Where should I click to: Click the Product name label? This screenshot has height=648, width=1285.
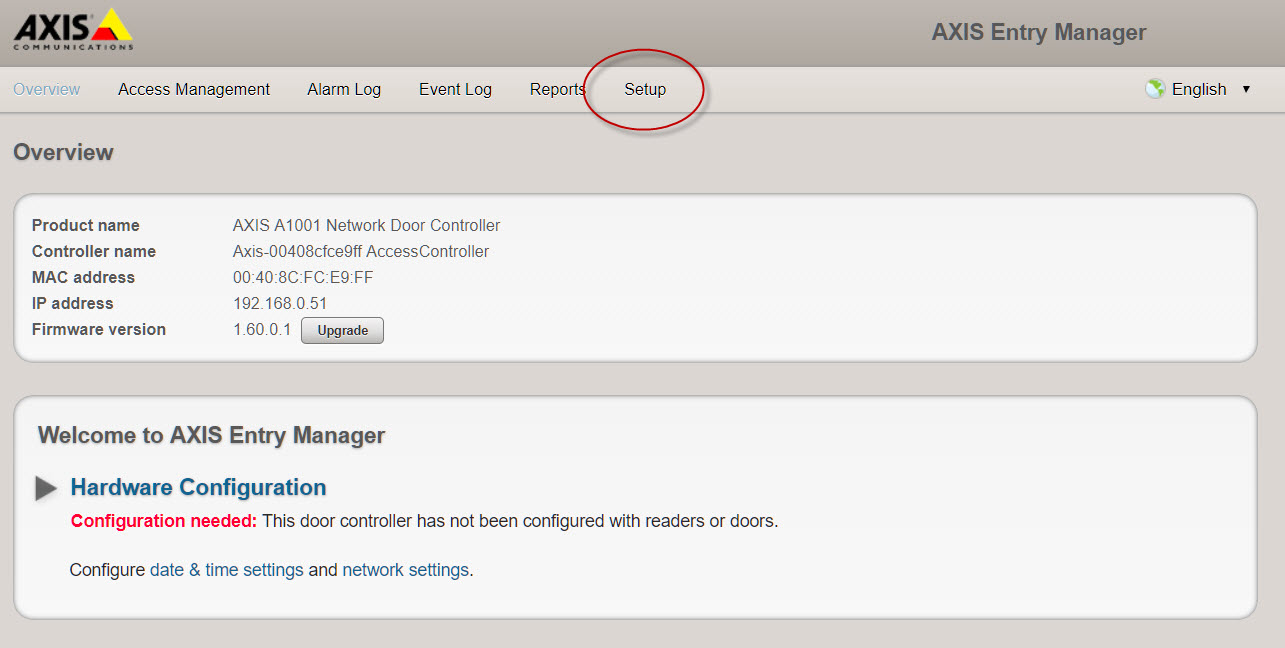tap(86, 226)
